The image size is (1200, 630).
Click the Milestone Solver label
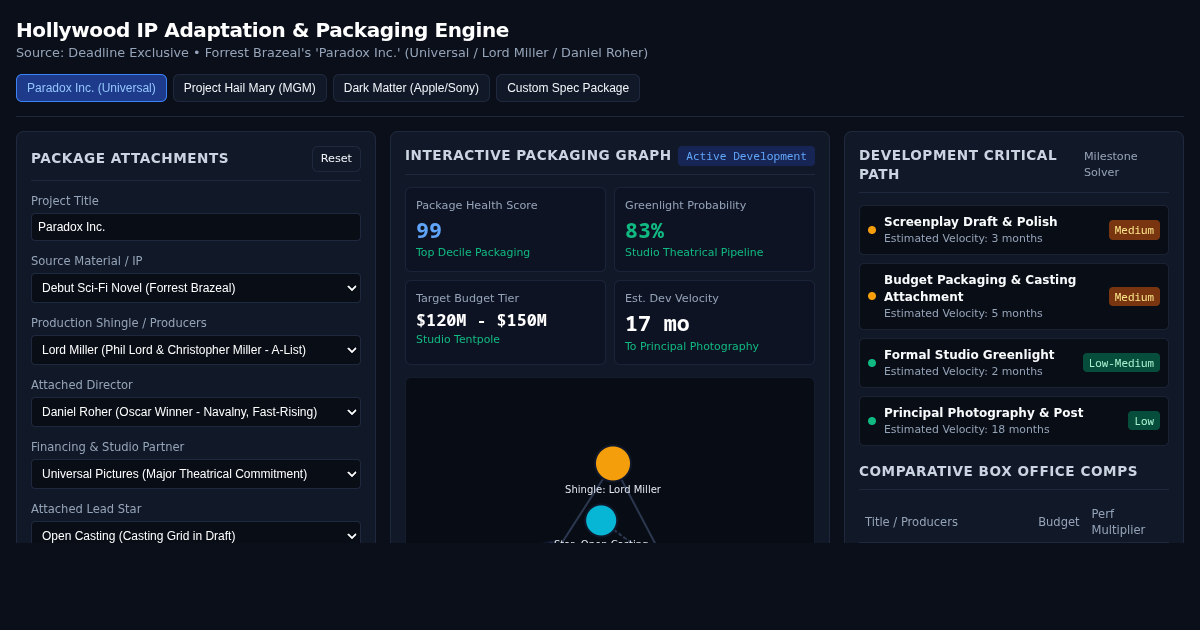click(1110, 164)
